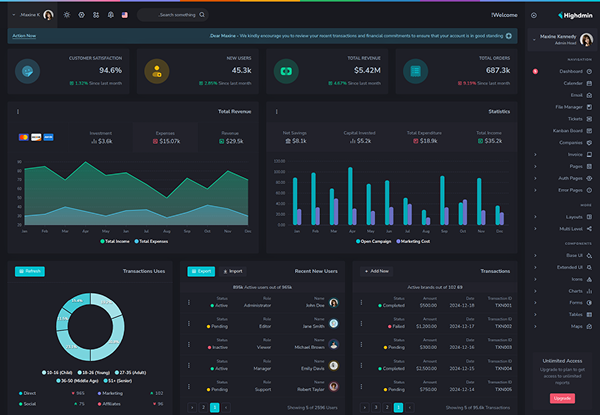Toggle the Marketing Cost legend series
This screenshot has height=416, width=600.
(x=413, y=241)
